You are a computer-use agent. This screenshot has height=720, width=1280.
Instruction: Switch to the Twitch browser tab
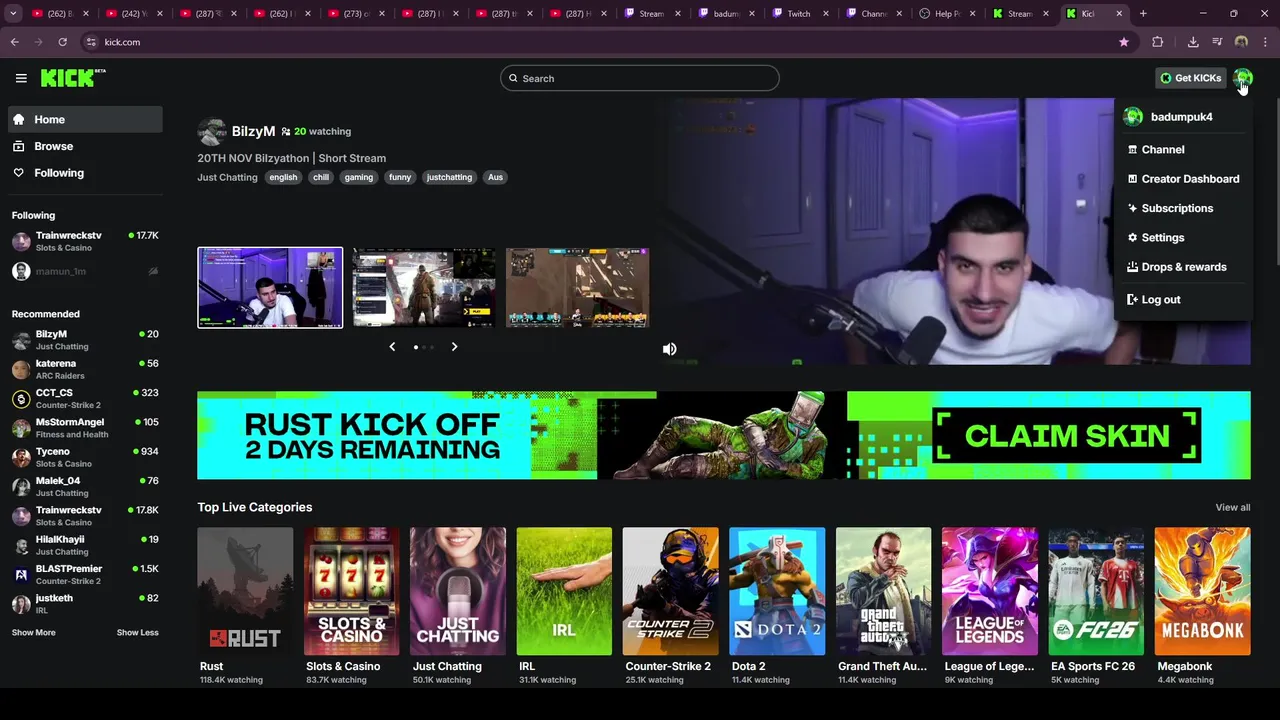pyautogui.click(x=800, y=14)
